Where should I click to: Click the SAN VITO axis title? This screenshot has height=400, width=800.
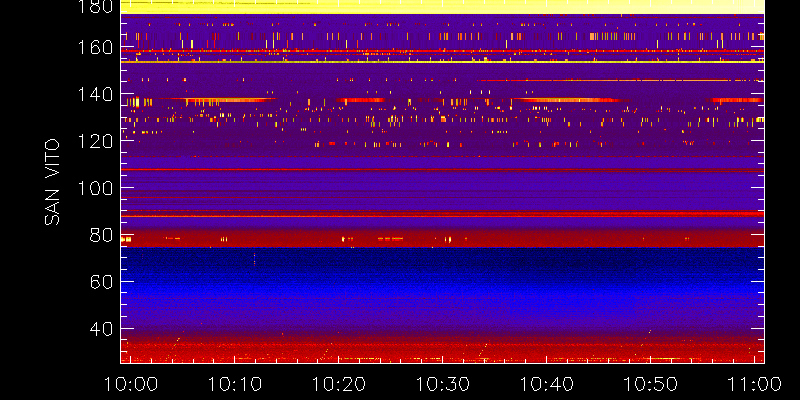point(52,182)
